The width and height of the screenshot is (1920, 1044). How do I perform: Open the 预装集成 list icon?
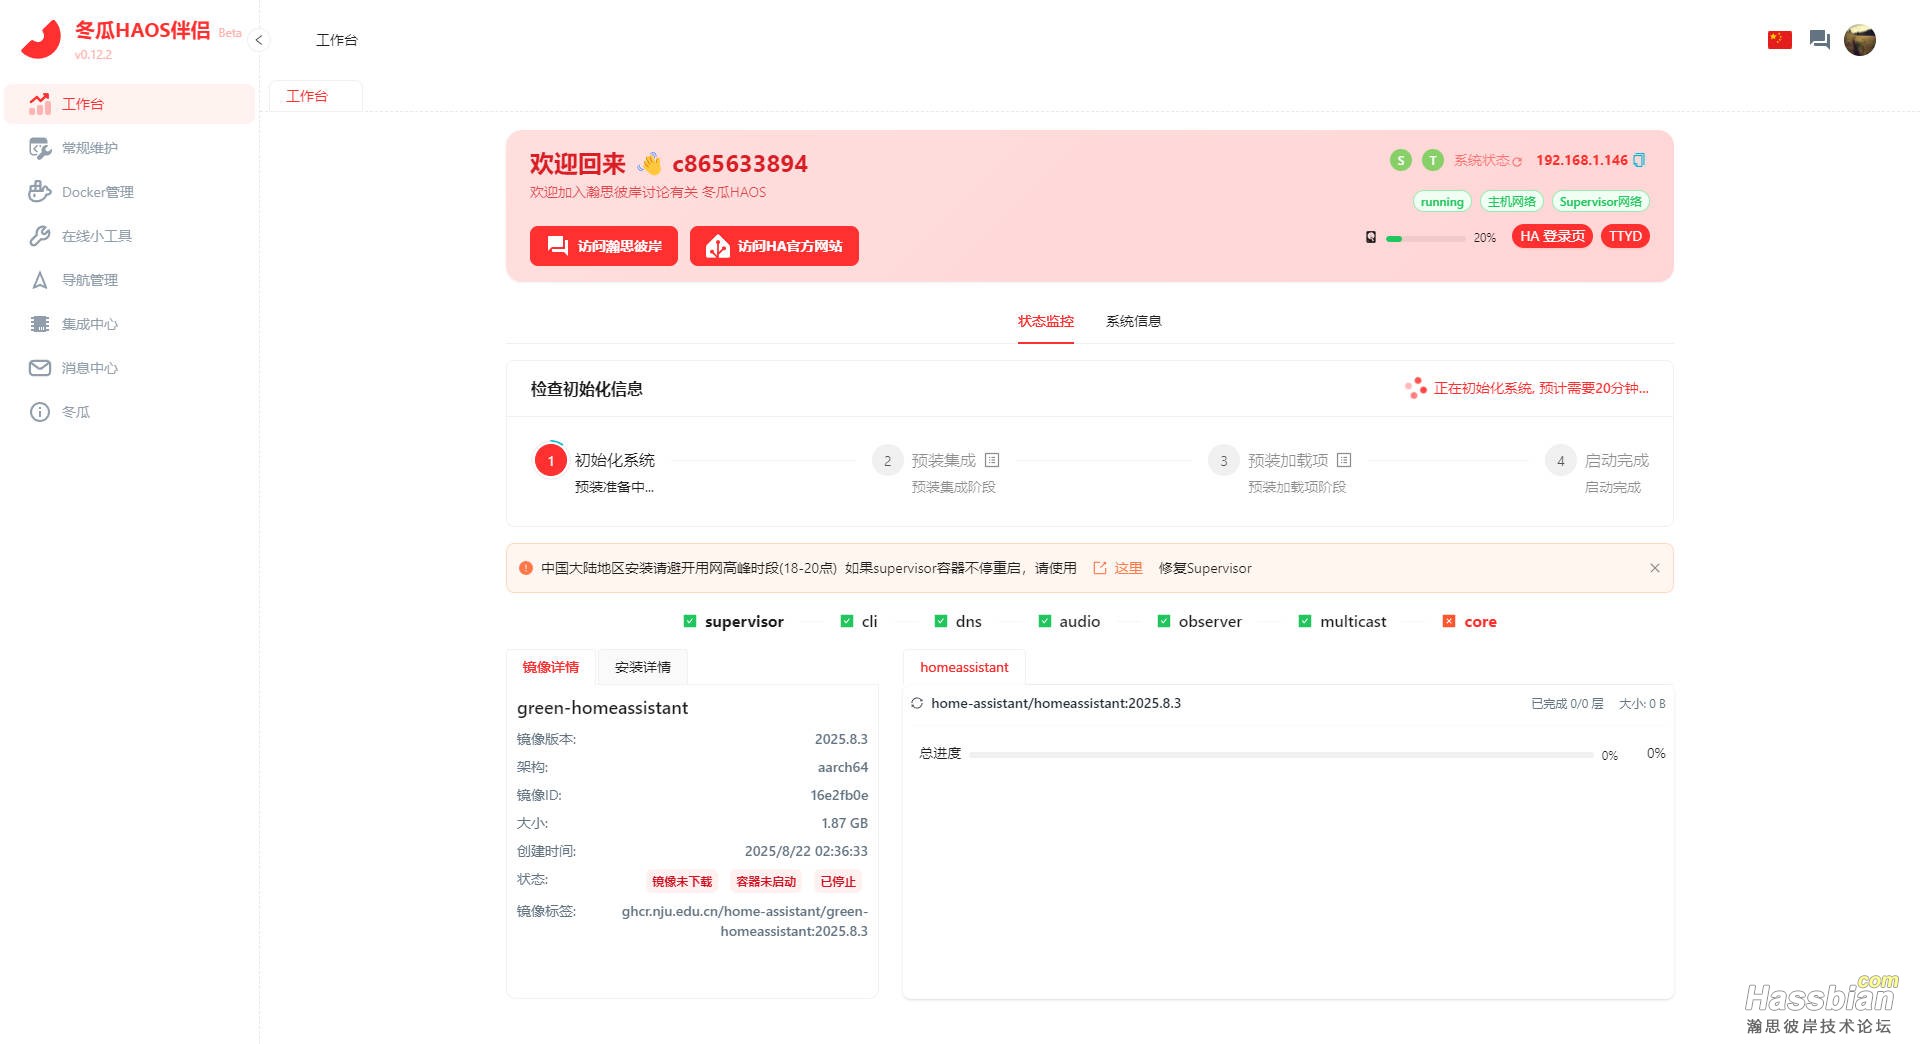(992, 460)
